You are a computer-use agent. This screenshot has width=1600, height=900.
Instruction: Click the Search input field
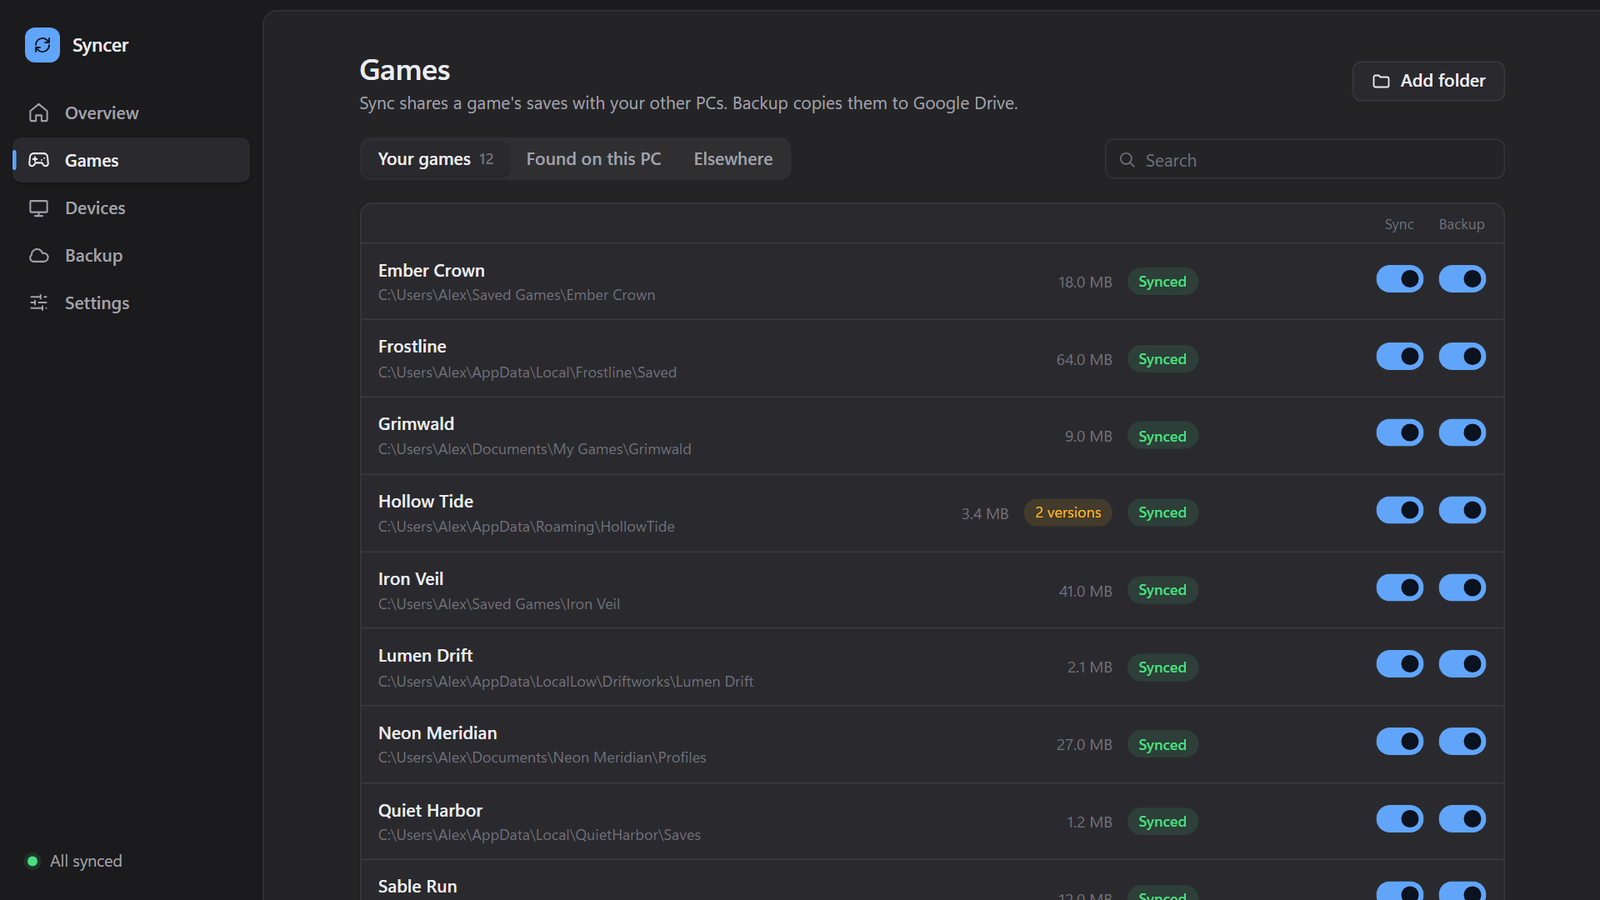[1304, 160]
